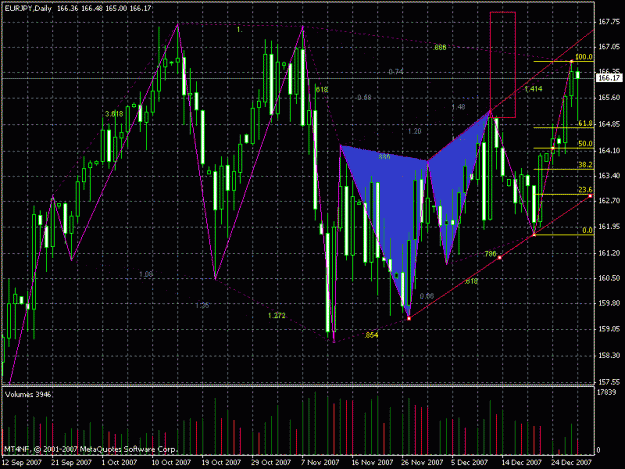This screenshot has width=625, height=469.
Task: Click the 10 Oct 2007 date label
Action: (171, 462)
